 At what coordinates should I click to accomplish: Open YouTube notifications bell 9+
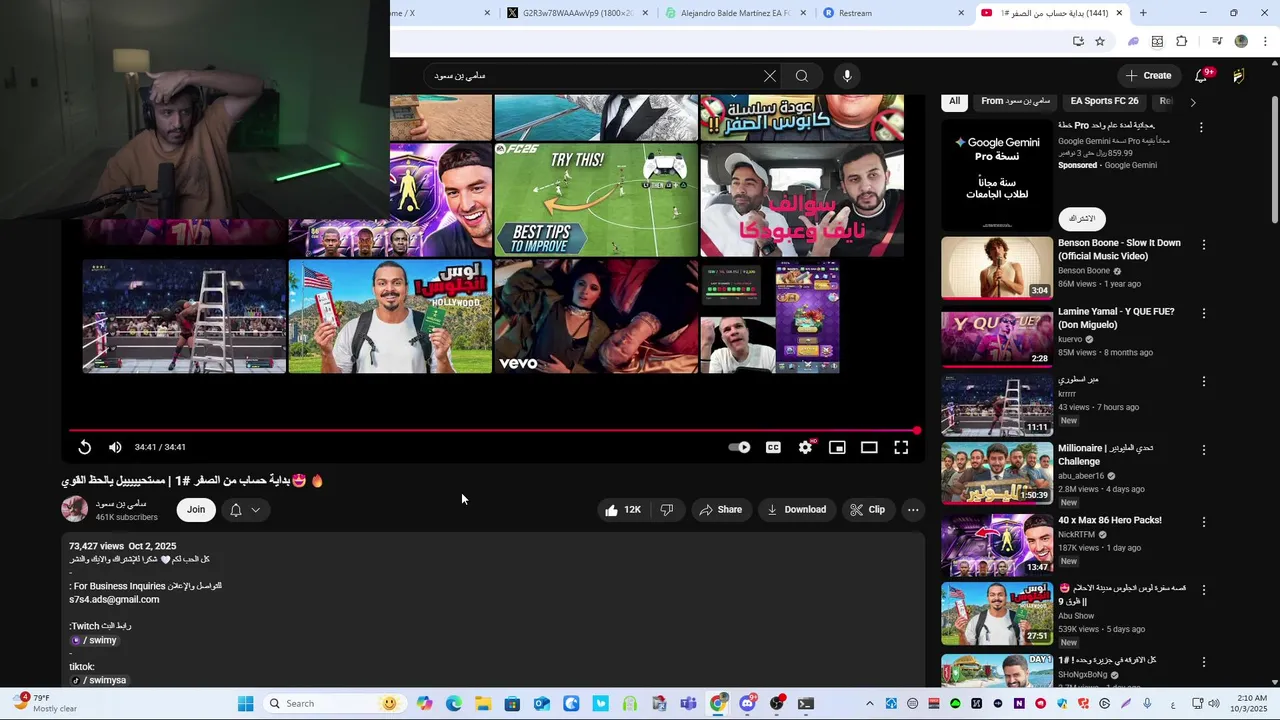point(1202,76)
